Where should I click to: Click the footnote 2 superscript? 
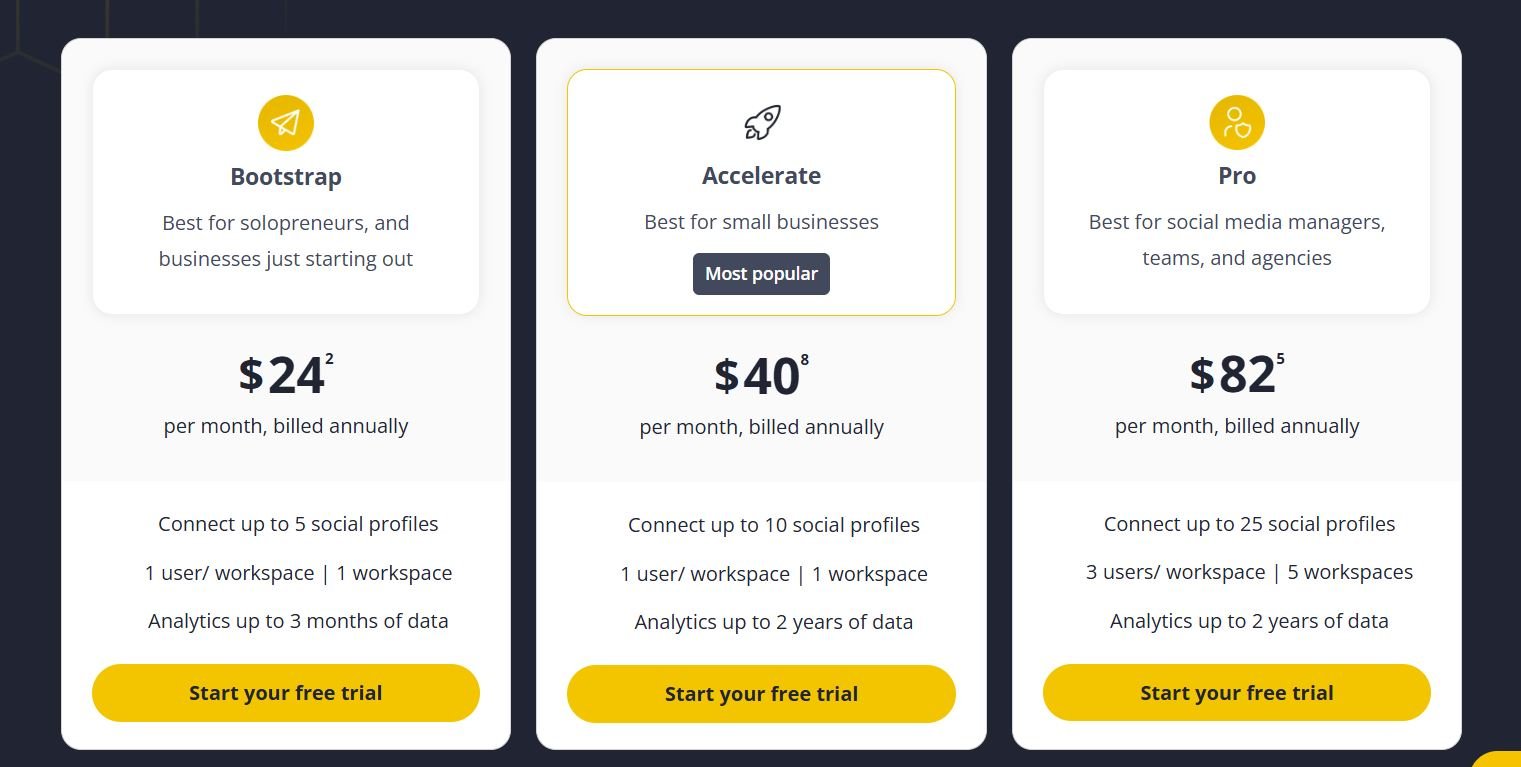pos(330,360)
